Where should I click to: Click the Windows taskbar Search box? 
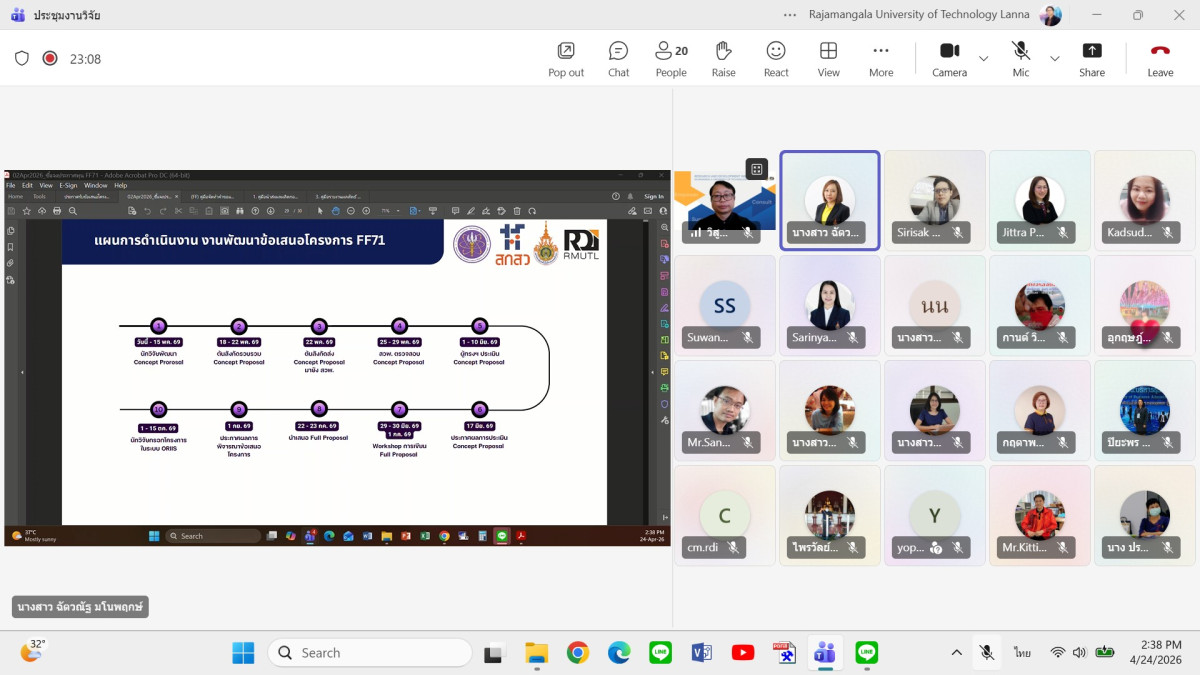(369, 653)
